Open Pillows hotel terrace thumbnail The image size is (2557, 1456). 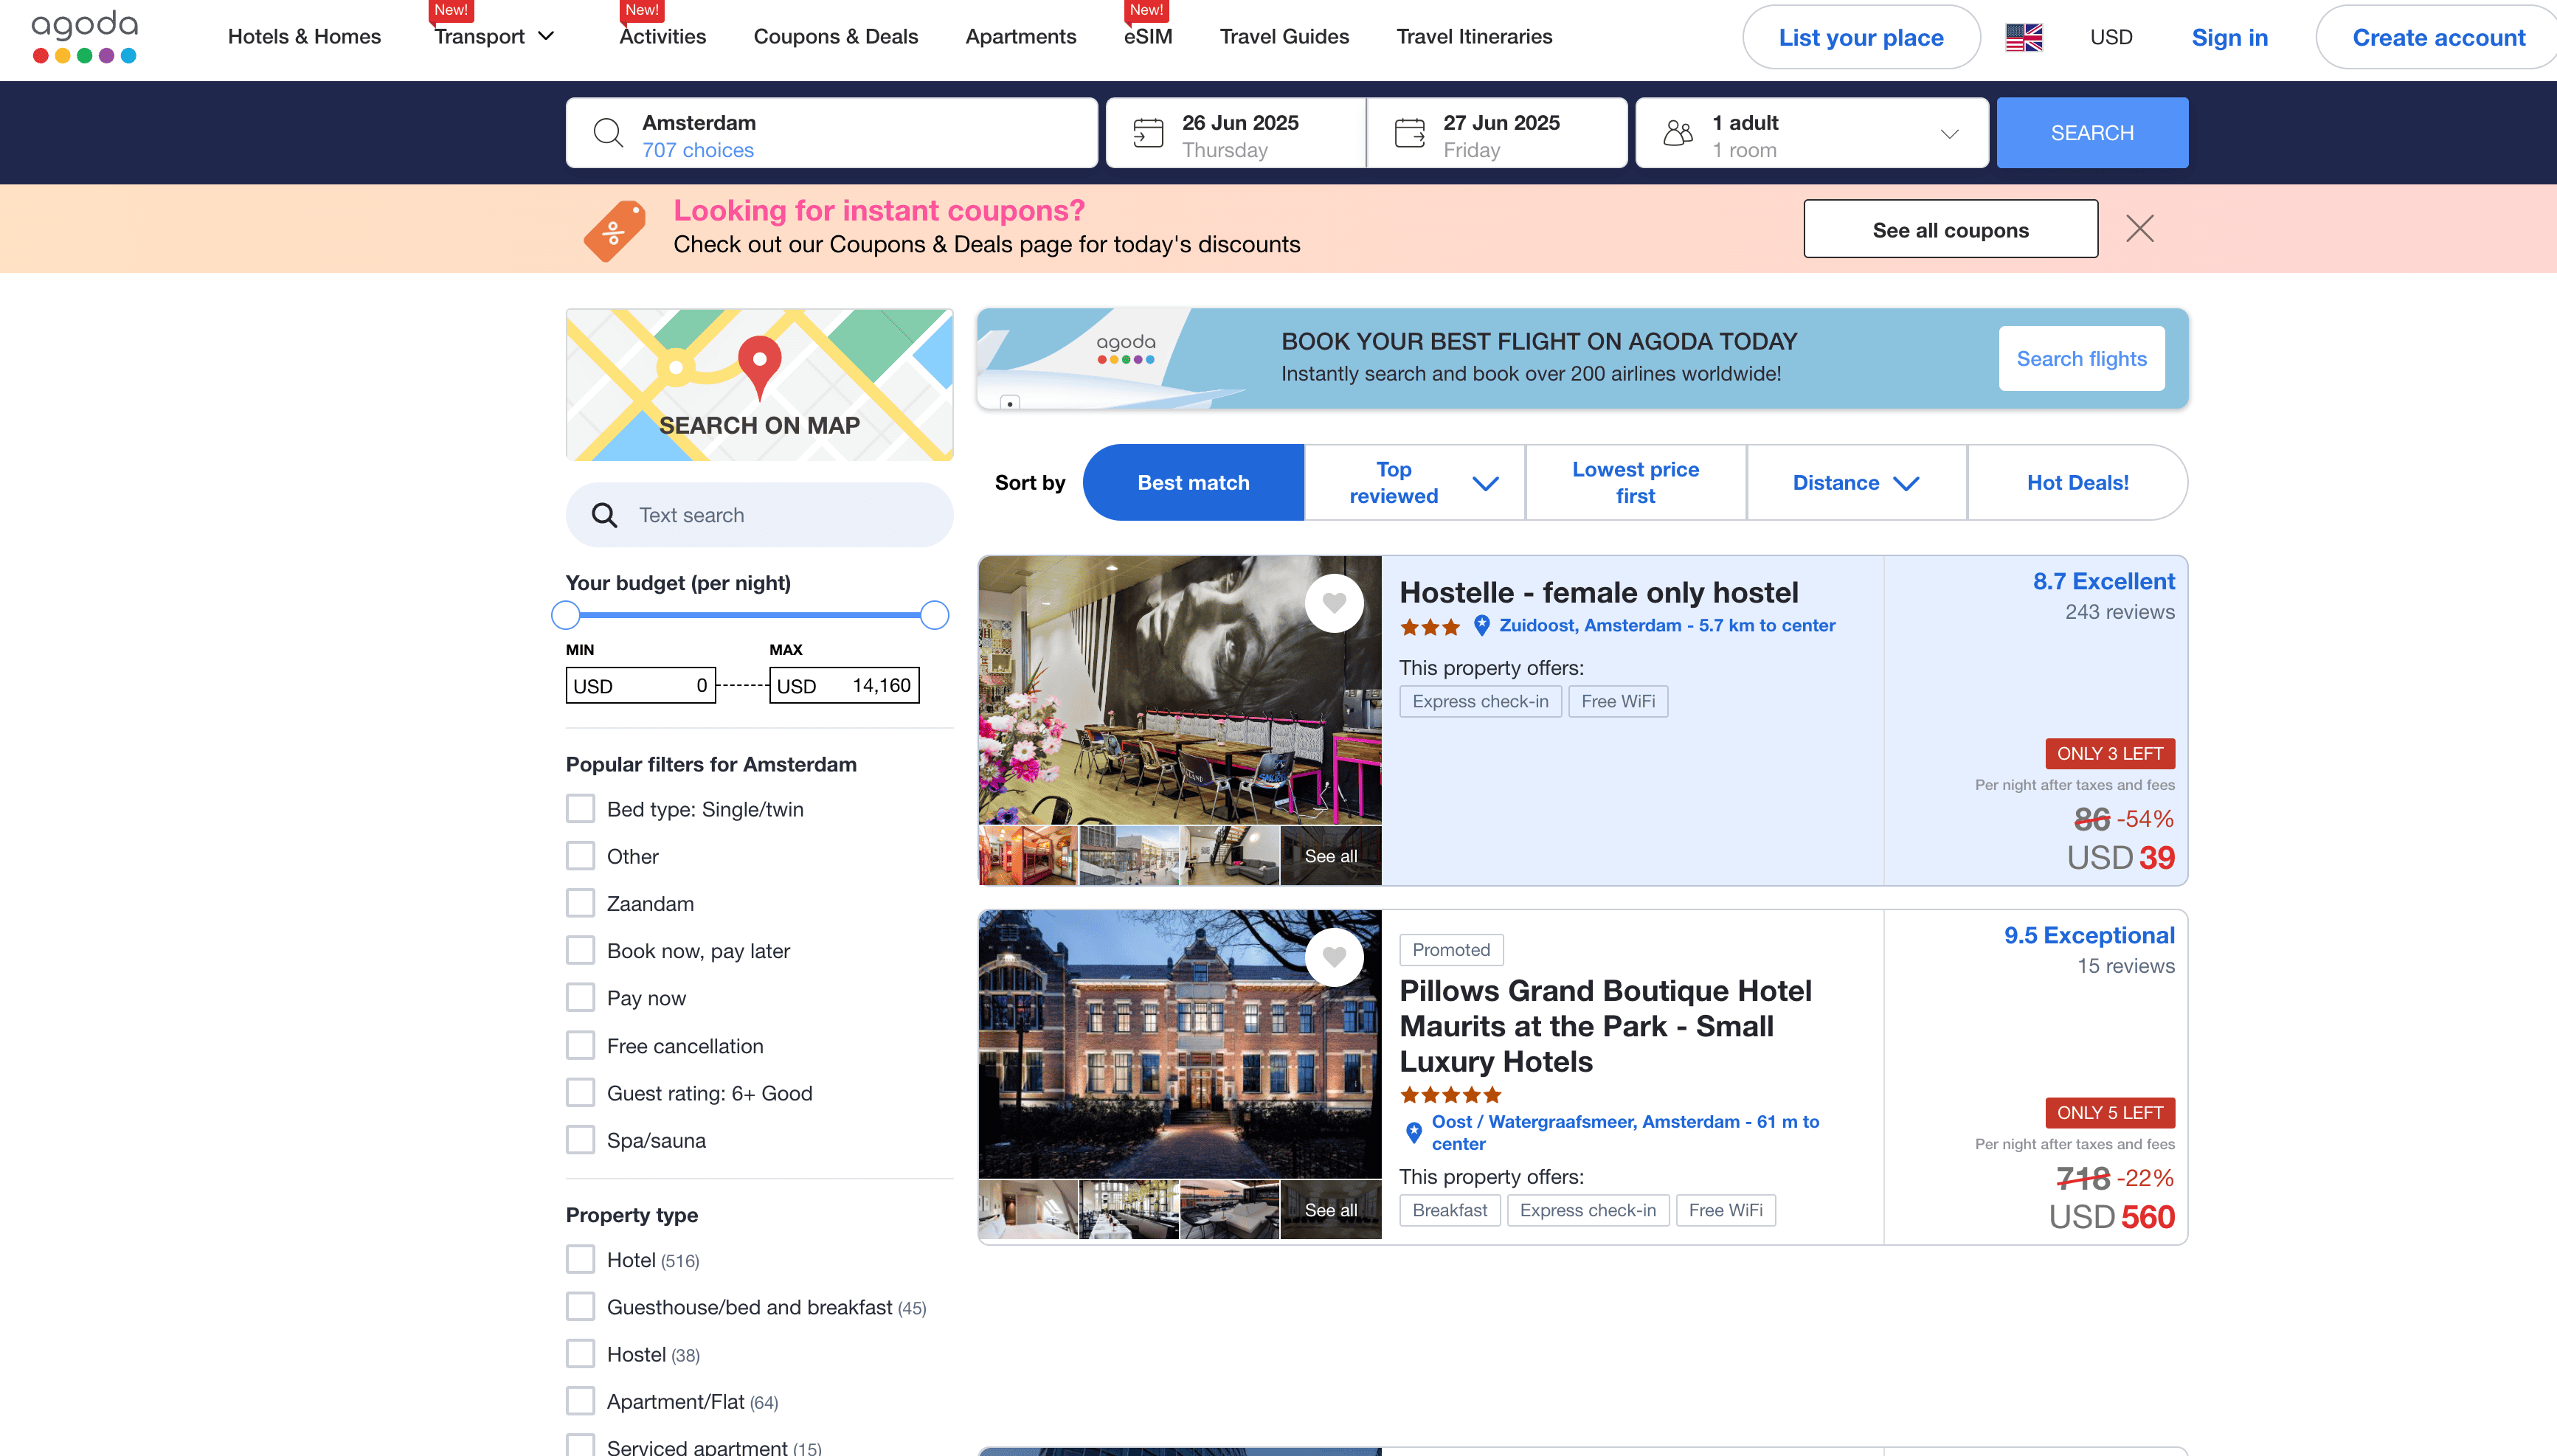tap(1230, 1210)
